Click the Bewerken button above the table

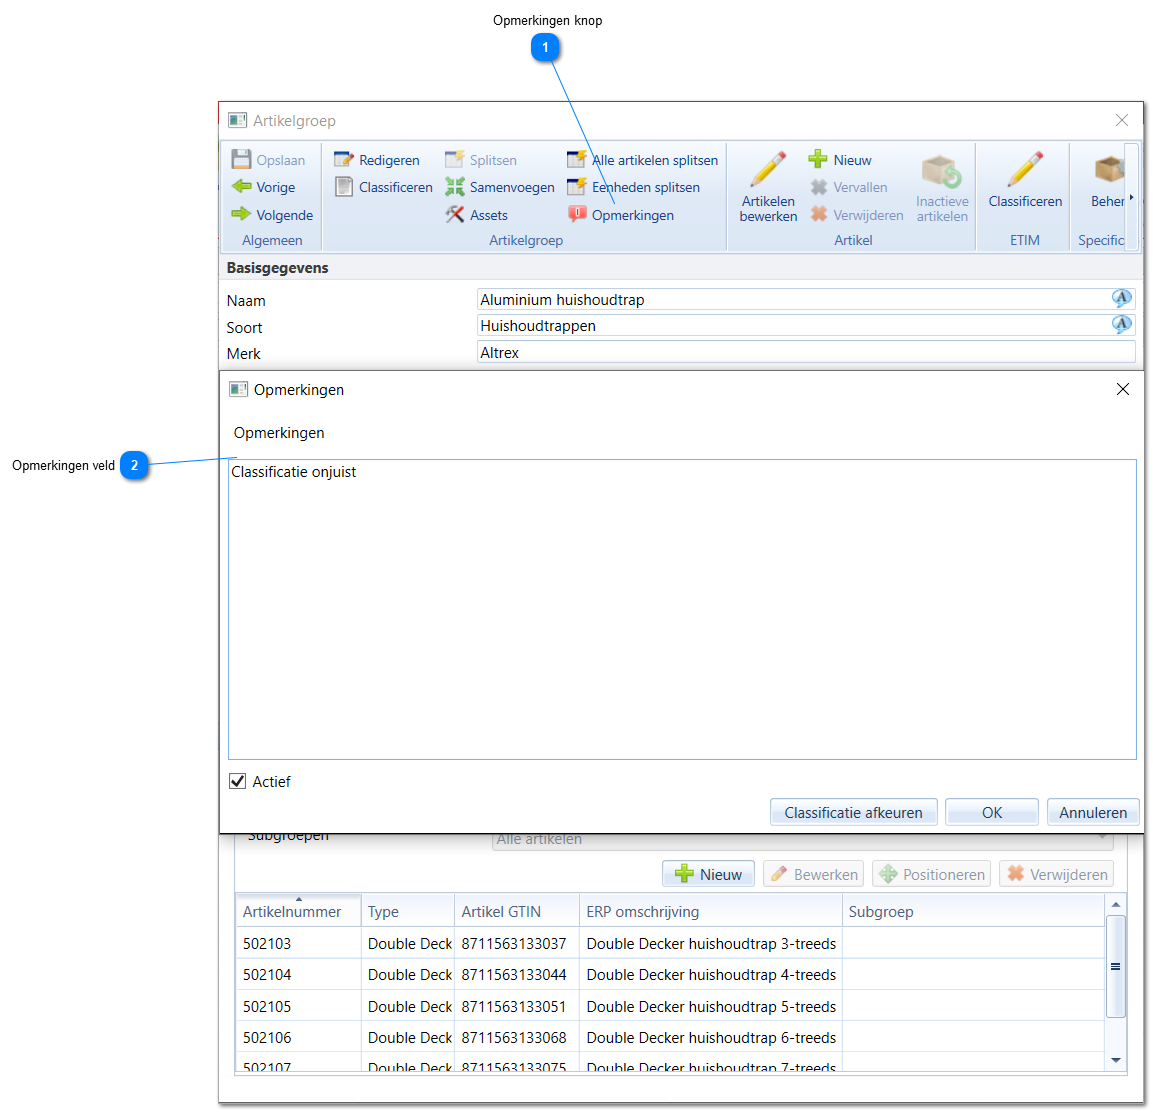coord(813,874)
